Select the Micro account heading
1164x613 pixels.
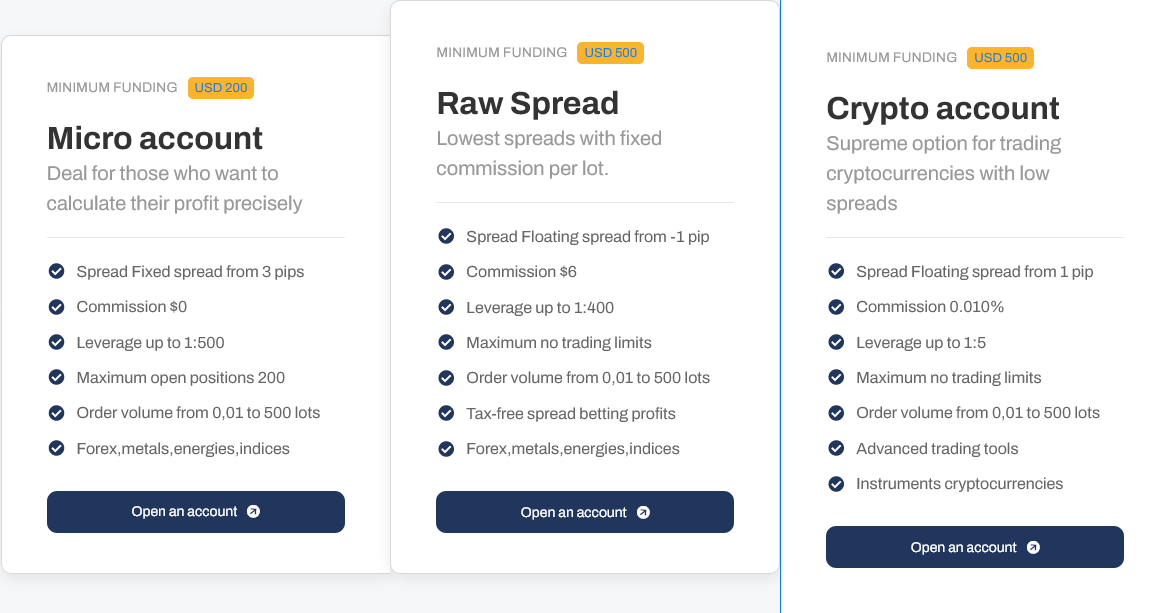click(x=154, y=138)
